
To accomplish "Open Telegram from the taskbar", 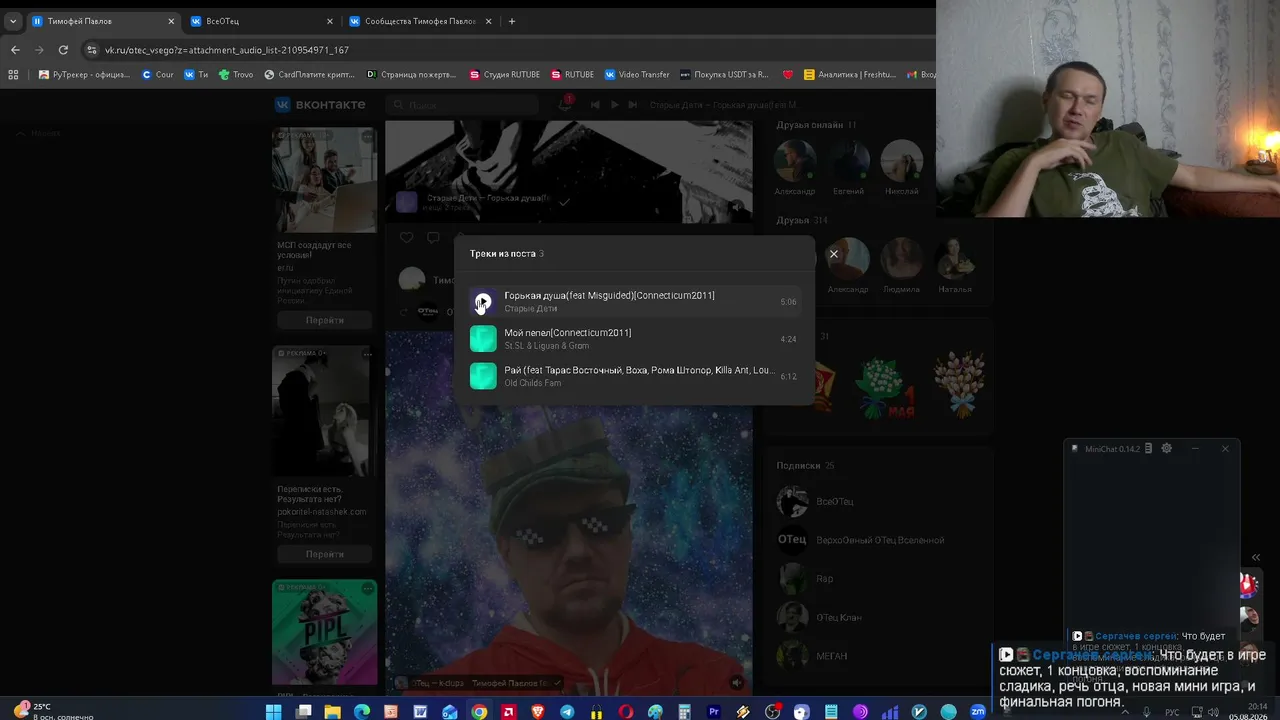I will tap(567, 712).
